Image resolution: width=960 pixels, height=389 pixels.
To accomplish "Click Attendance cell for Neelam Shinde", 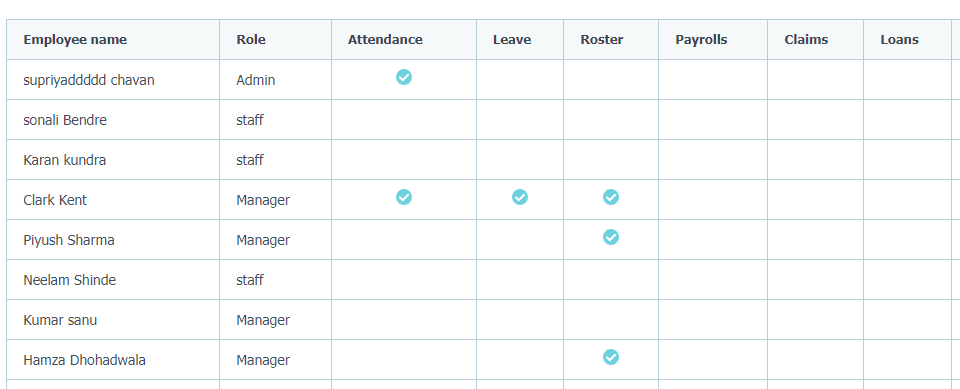I will [x=404, y=279].
